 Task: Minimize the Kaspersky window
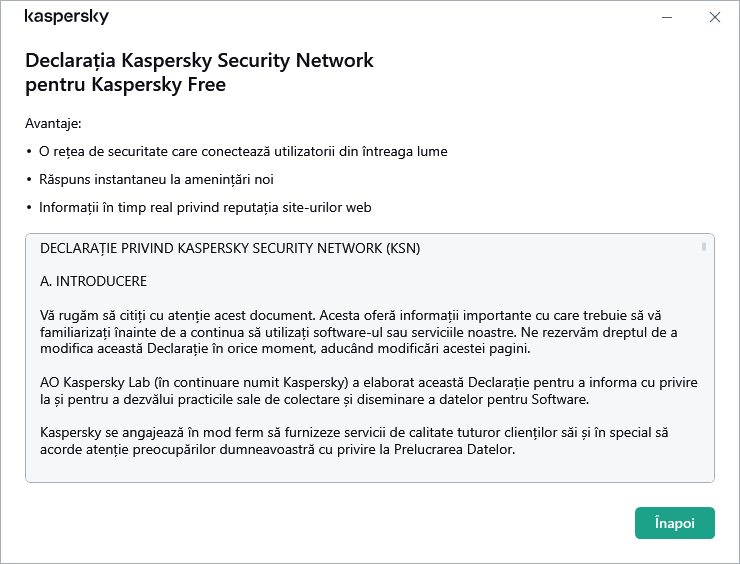667,17
